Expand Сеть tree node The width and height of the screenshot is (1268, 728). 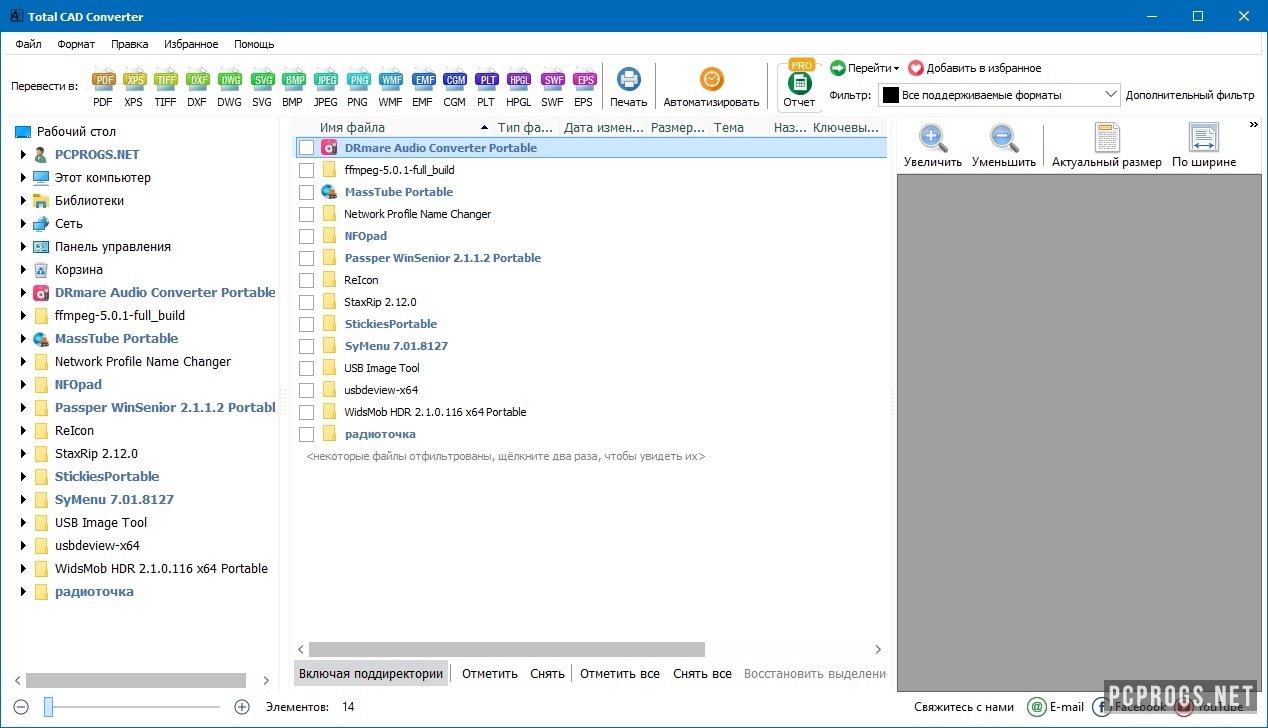23,224
